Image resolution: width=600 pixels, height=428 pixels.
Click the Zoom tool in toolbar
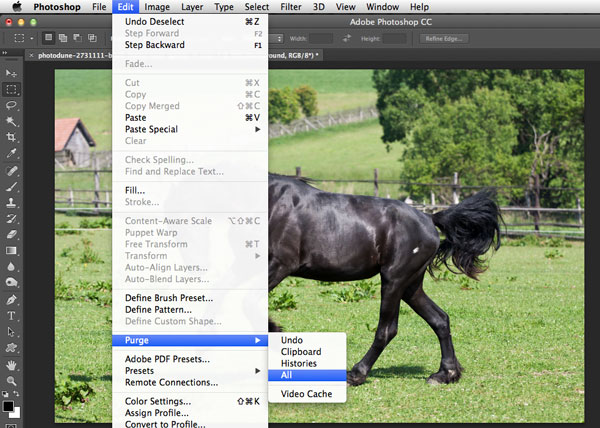point(12,381)
